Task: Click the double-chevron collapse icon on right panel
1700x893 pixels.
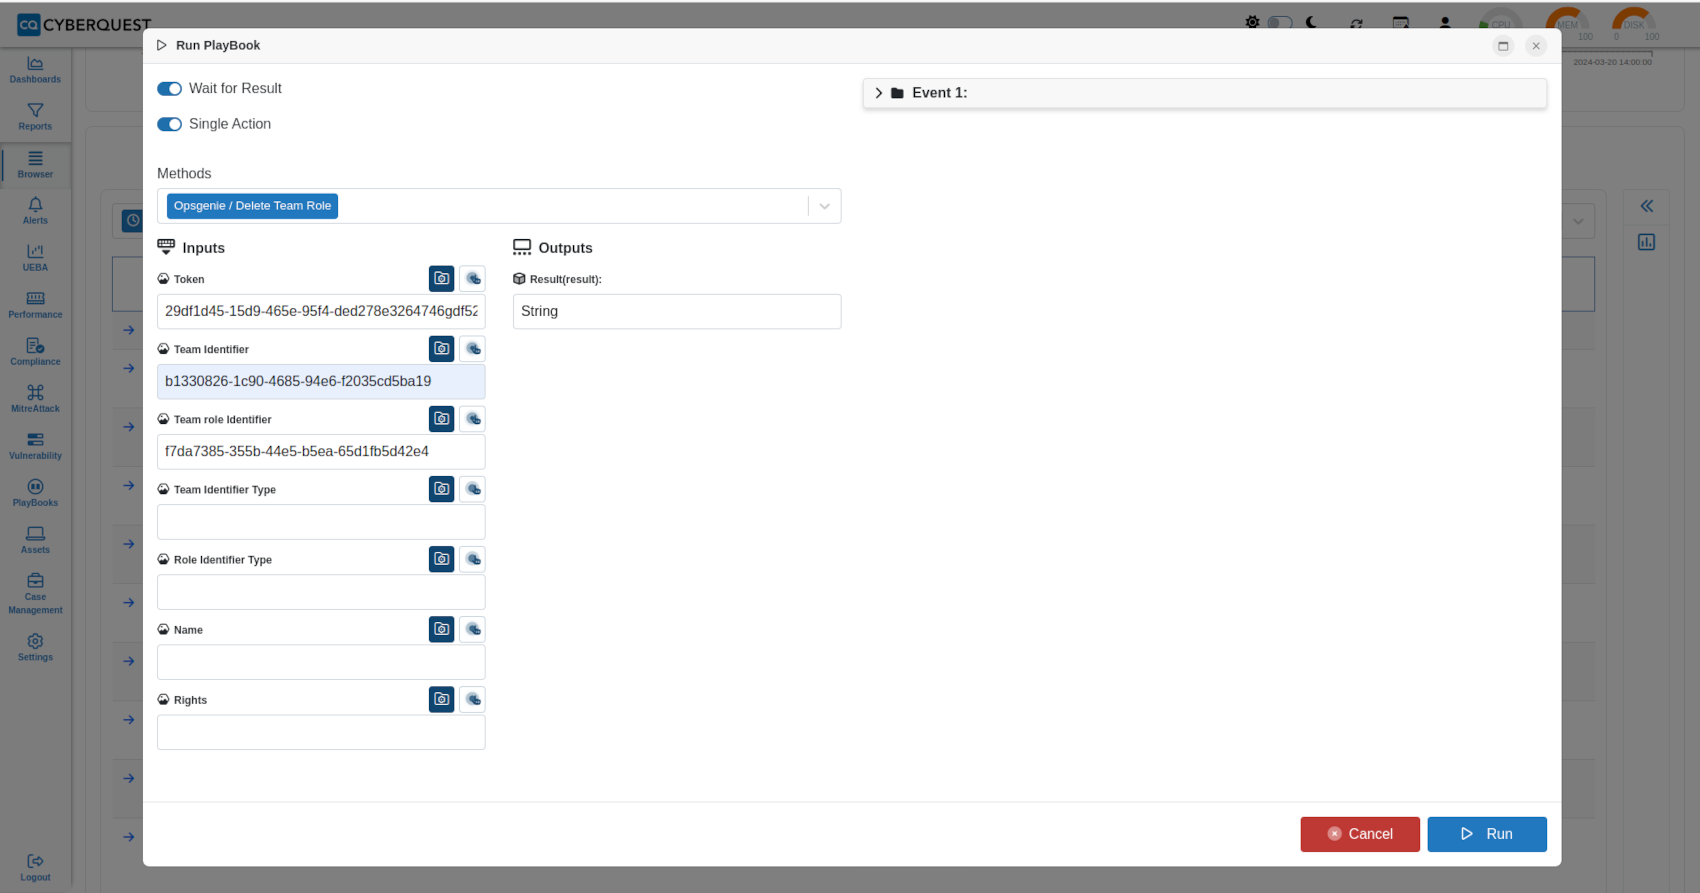Action: pos(1646,206)
